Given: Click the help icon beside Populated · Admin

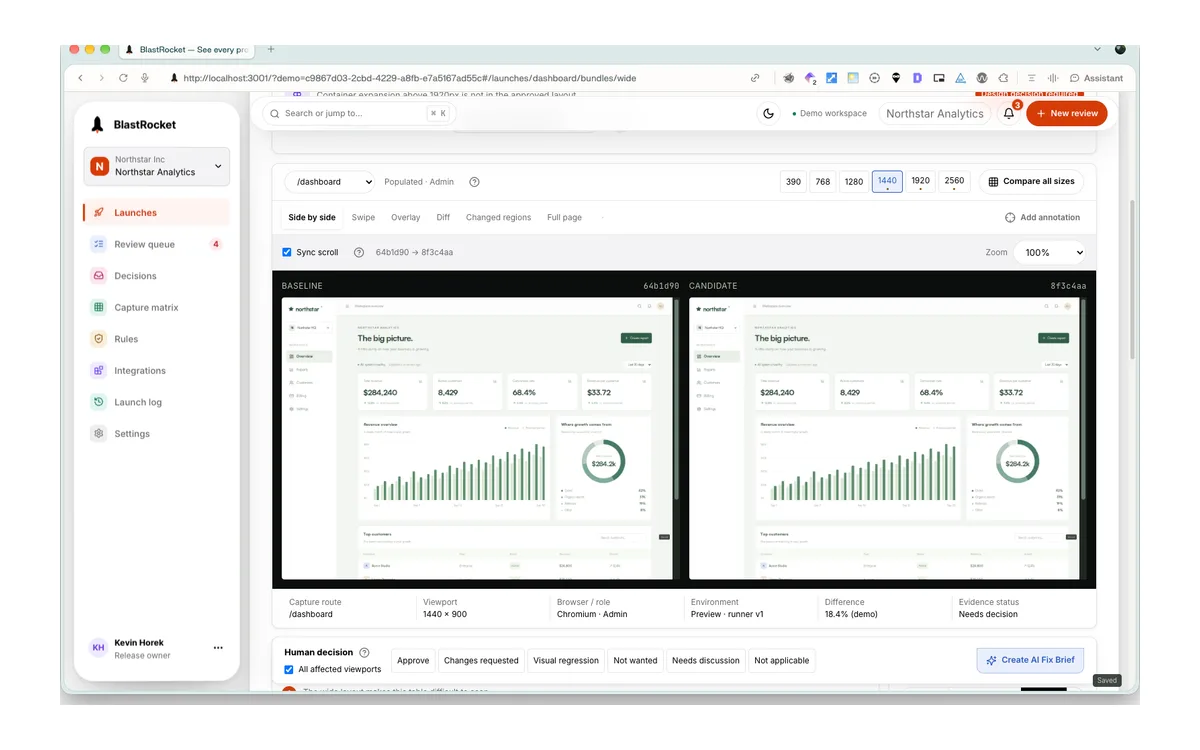Looking at the screenshot, I should click(474, 182).
